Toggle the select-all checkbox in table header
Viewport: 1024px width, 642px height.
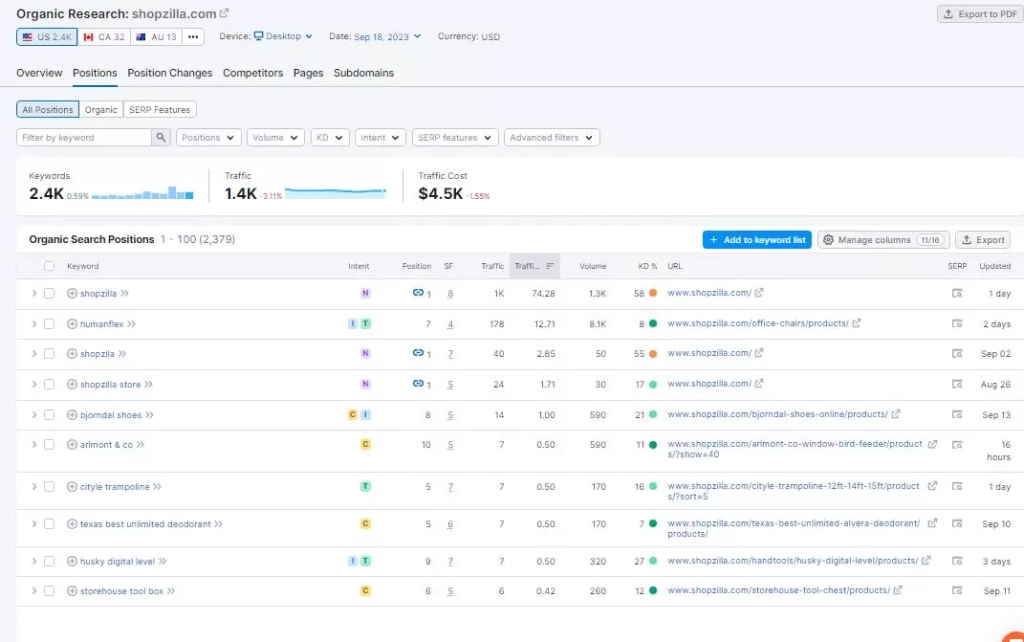coord(49,266)
